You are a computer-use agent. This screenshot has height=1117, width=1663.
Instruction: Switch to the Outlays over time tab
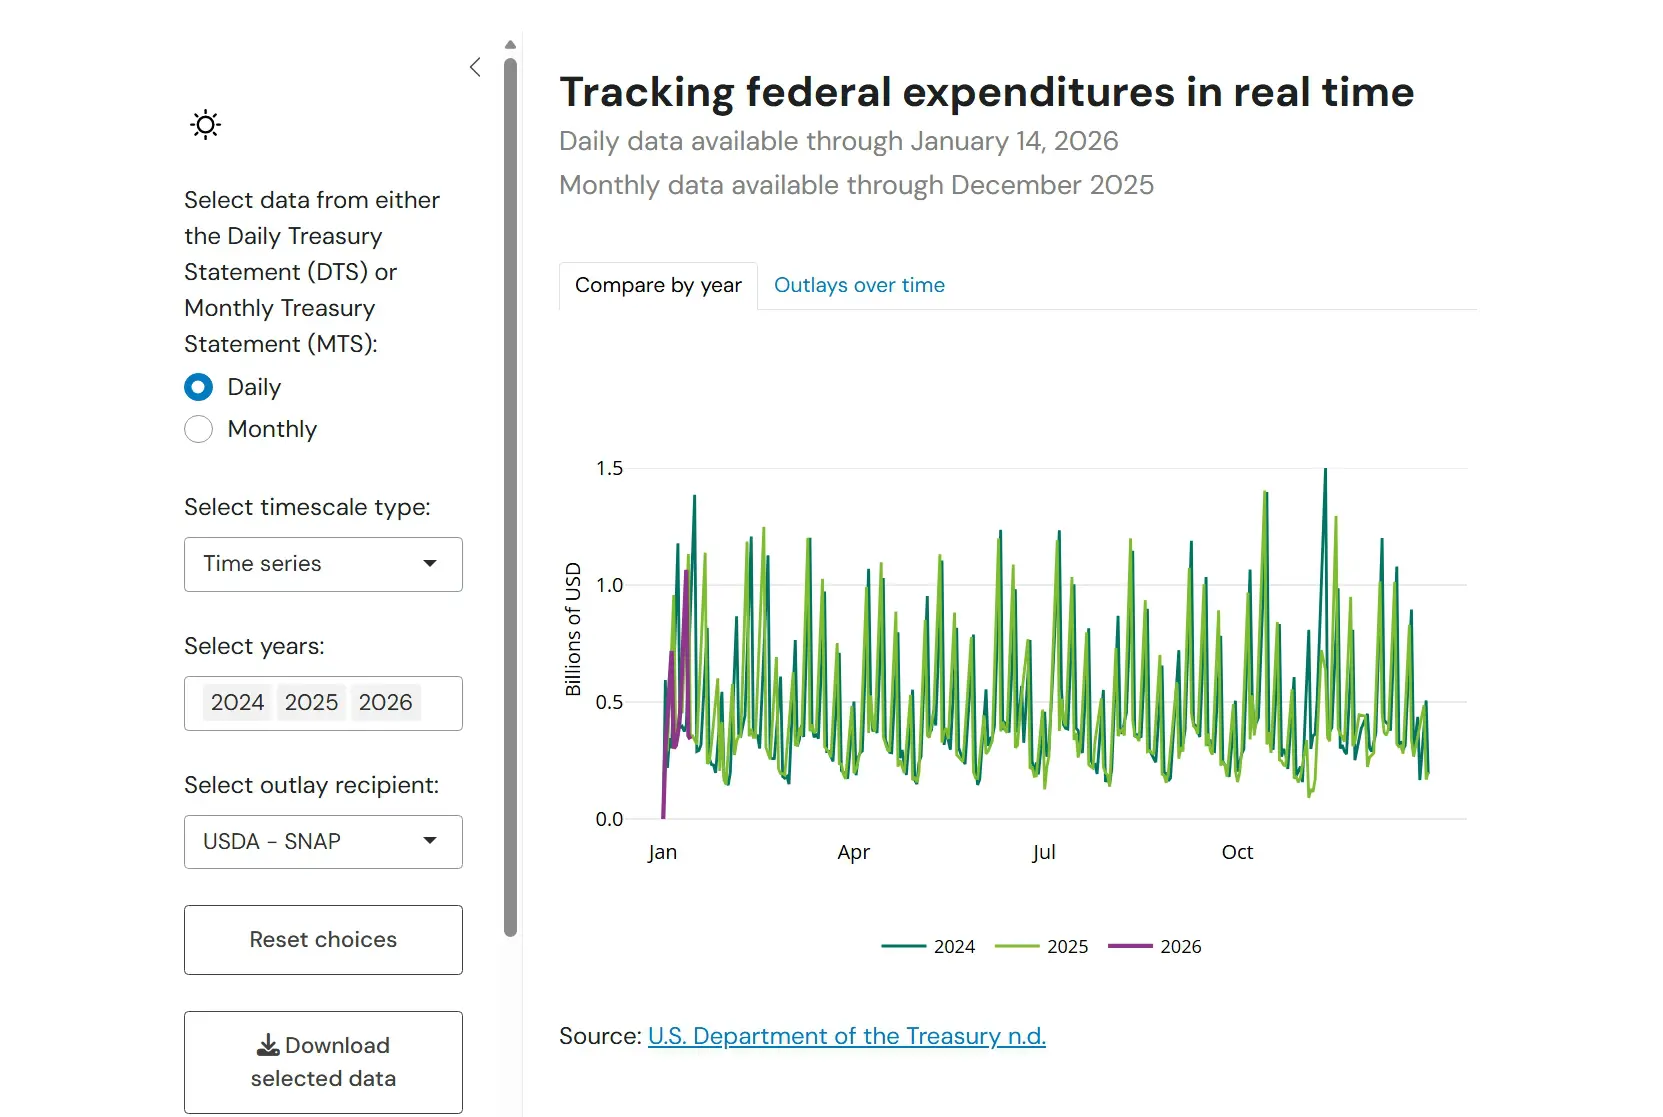point(859,285)
